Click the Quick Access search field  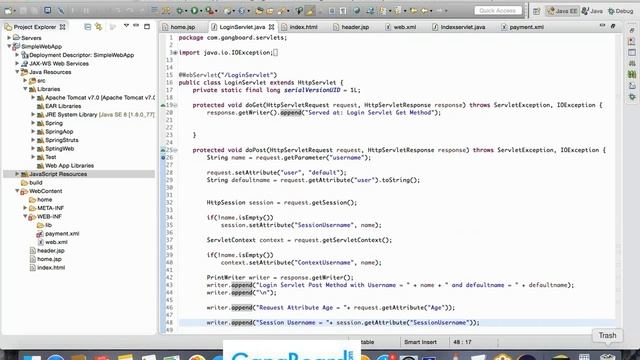[x=498, y=11]
